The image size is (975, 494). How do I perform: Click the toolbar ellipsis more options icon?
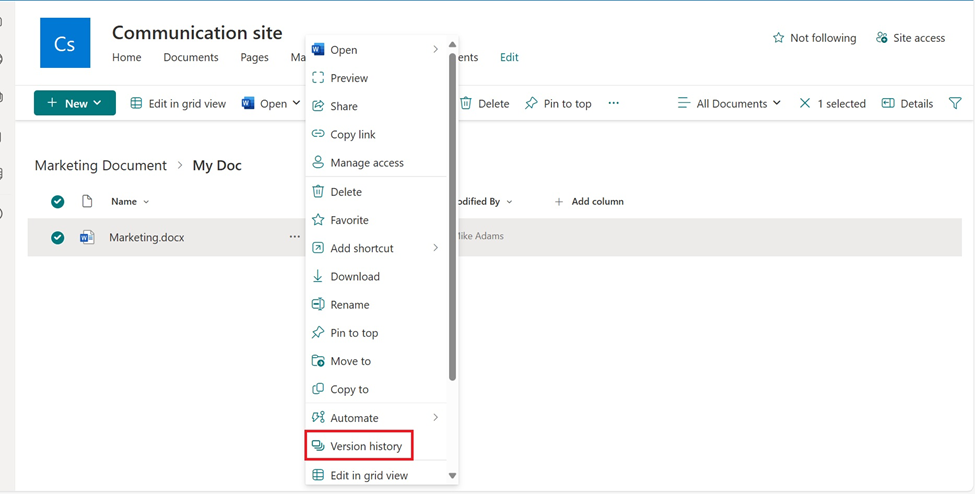click(x=614, y=103)
